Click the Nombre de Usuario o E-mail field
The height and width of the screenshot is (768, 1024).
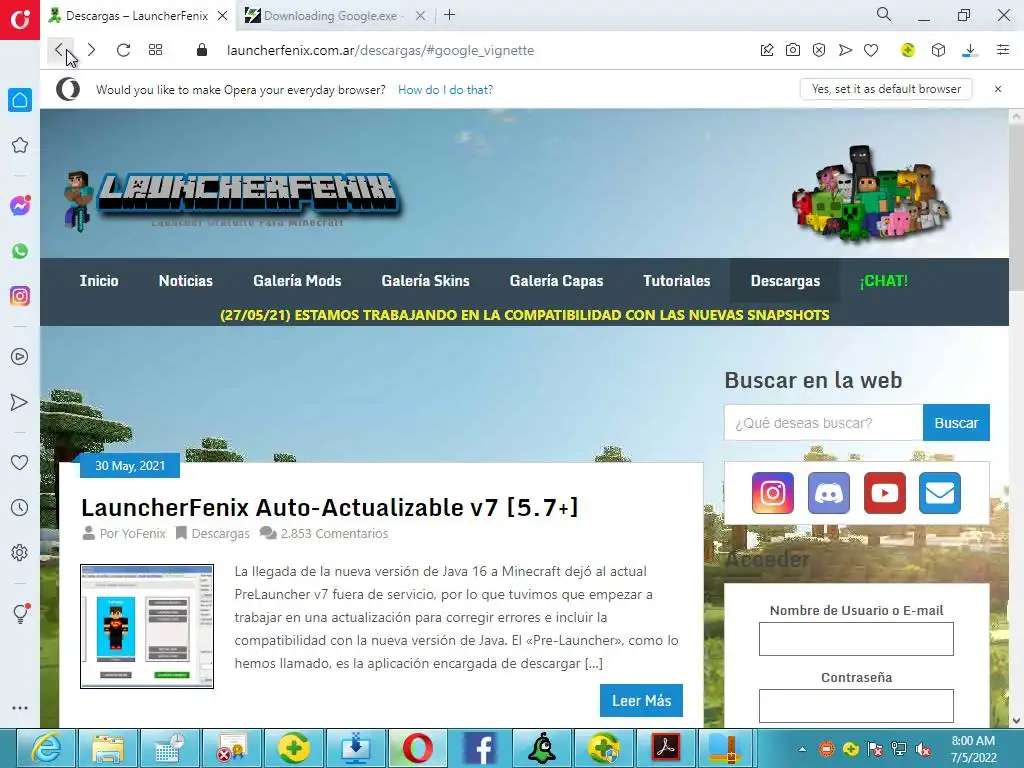pyautogui.click(x=856, y=639)
